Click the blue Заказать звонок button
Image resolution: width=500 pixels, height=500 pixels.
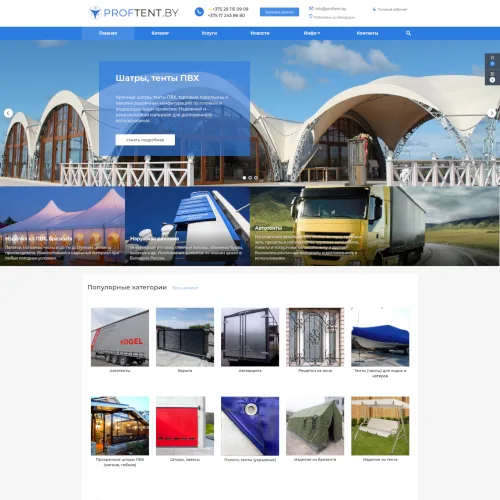pyautogui.click(x=279, y=12)
